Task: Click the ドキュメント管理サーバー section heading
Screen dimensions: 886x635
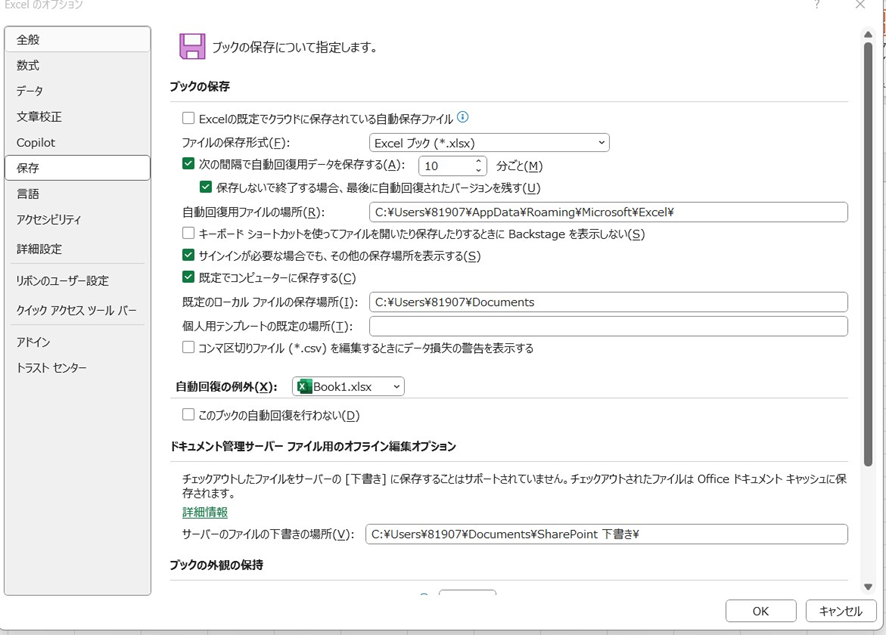Action: coord(312,446)
